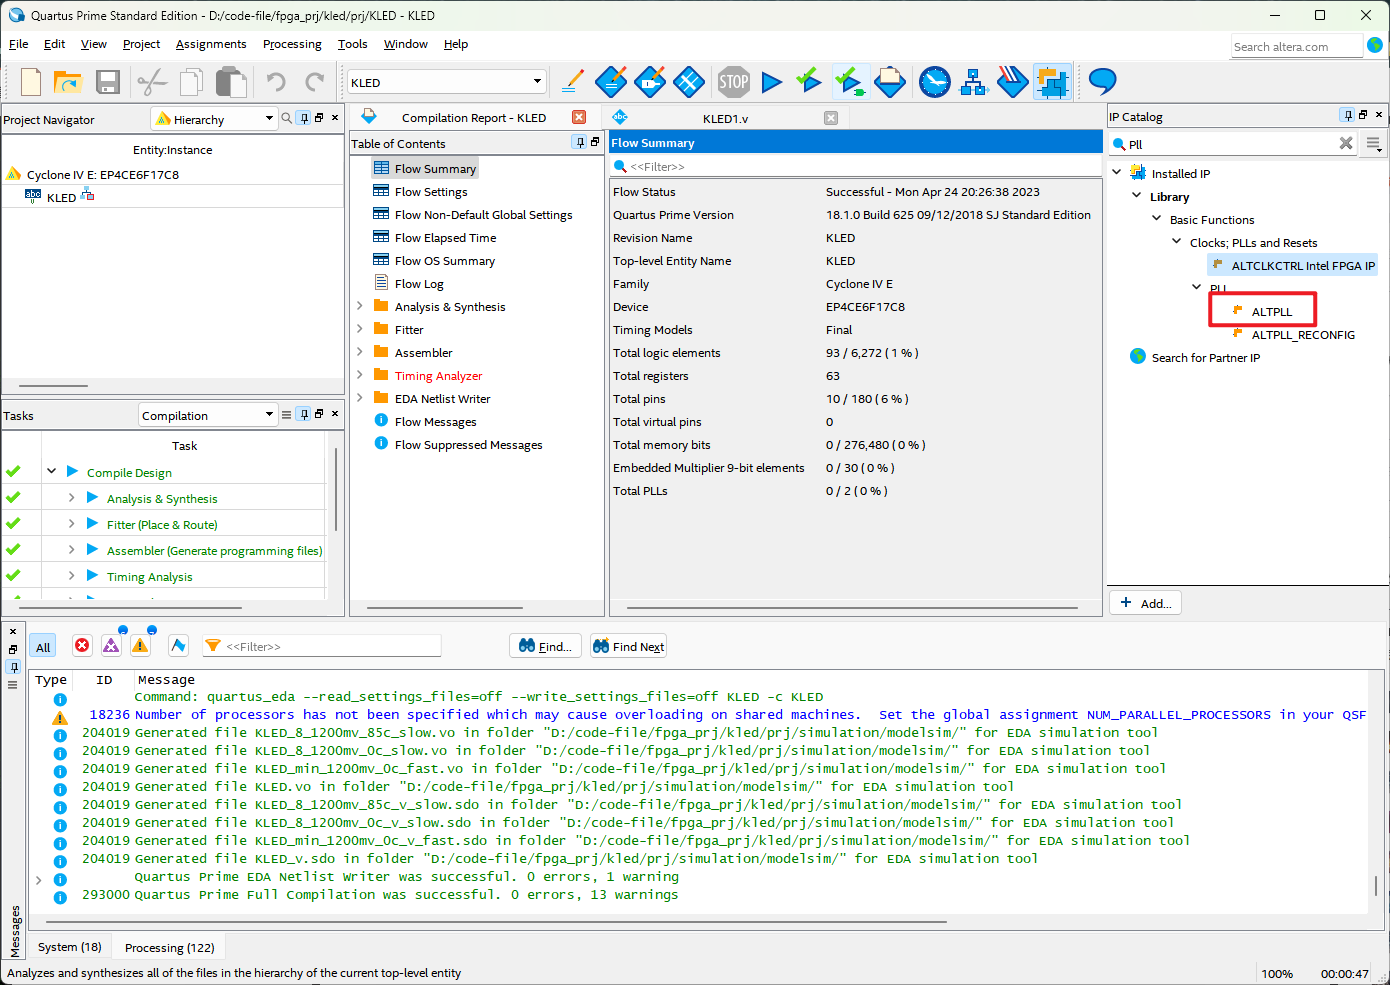Click the Copy icon in the toolbar

click(191, 82)
